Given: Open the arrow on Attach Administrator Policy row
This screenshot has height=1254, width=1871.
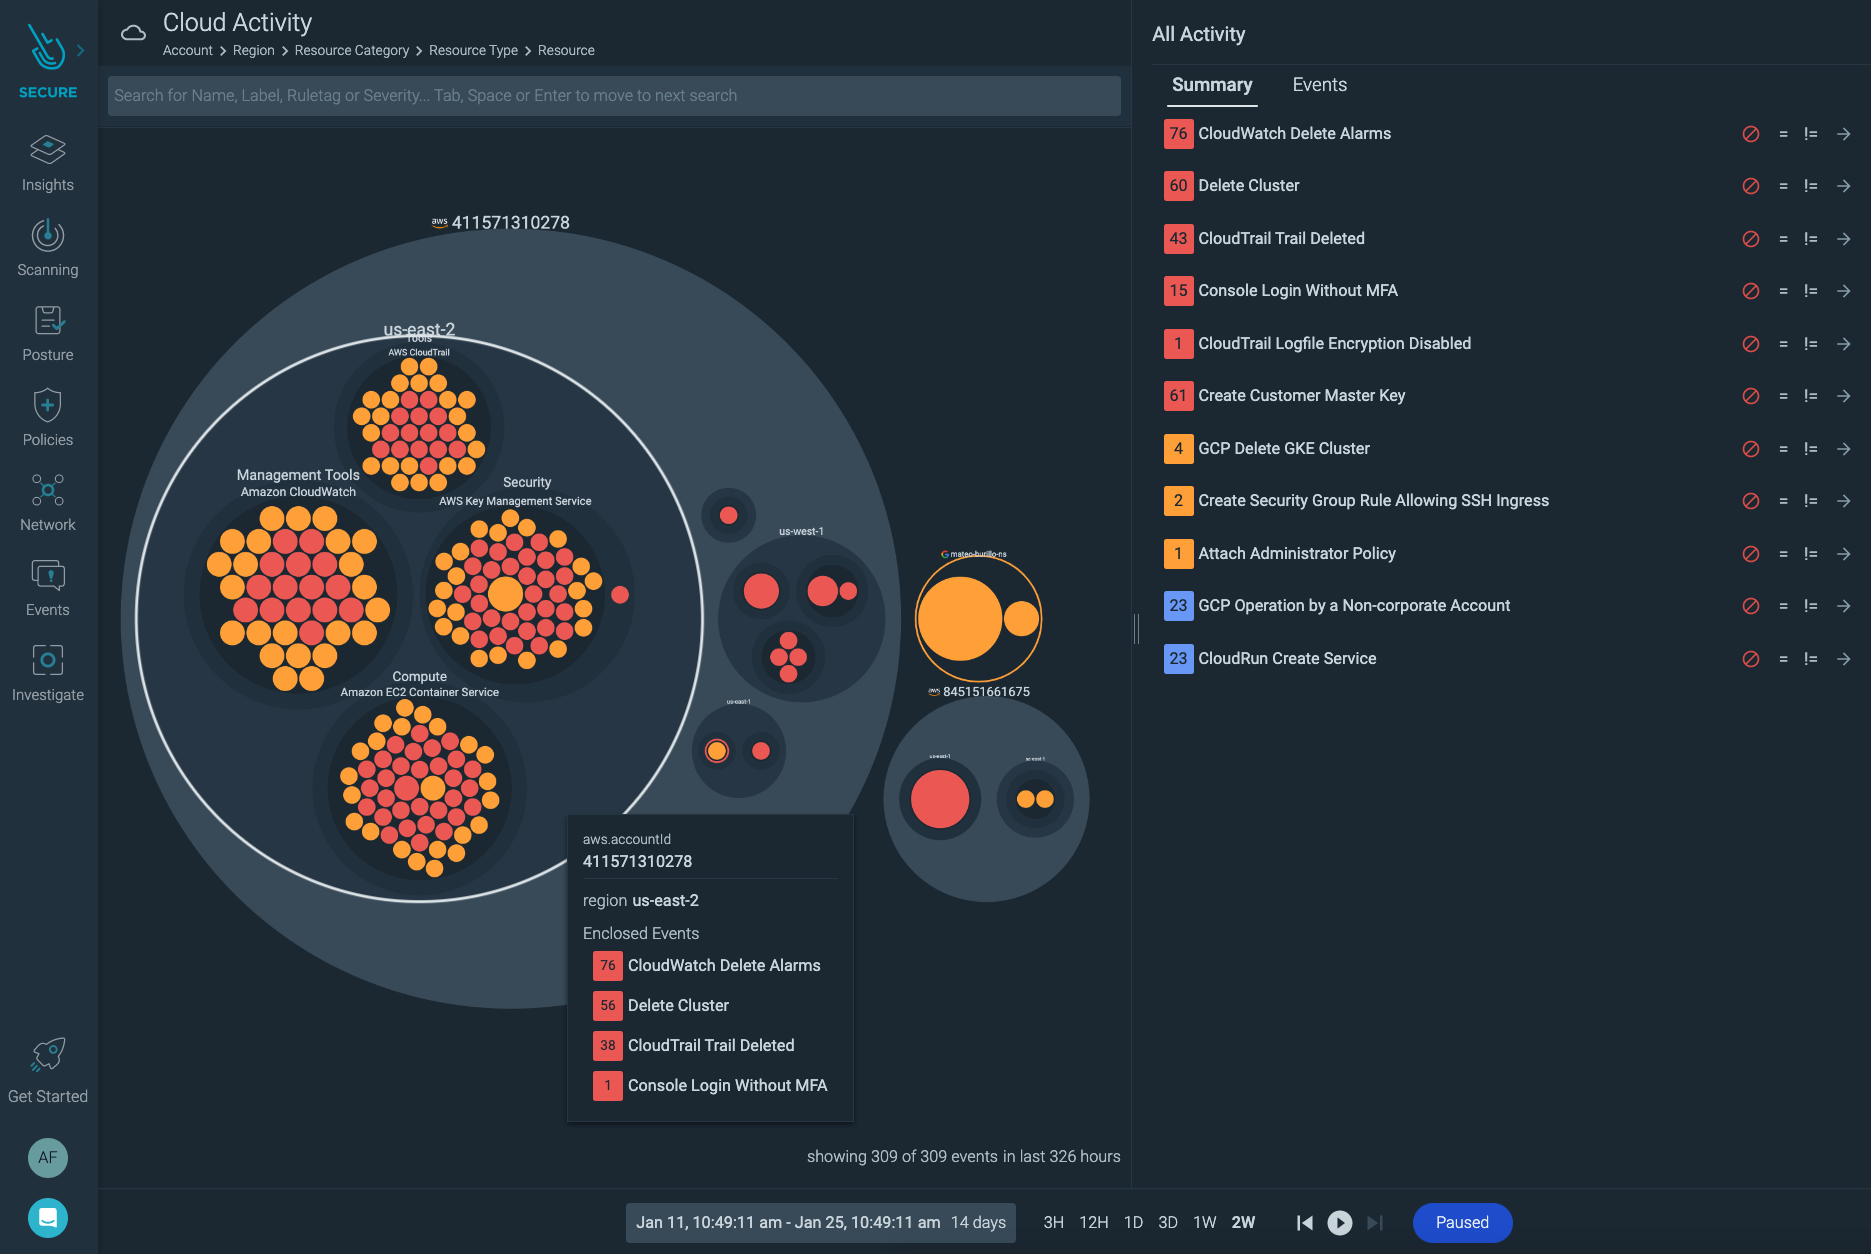Looking at the screenshot, I should pyautogui.click(x=1844, y=553).
